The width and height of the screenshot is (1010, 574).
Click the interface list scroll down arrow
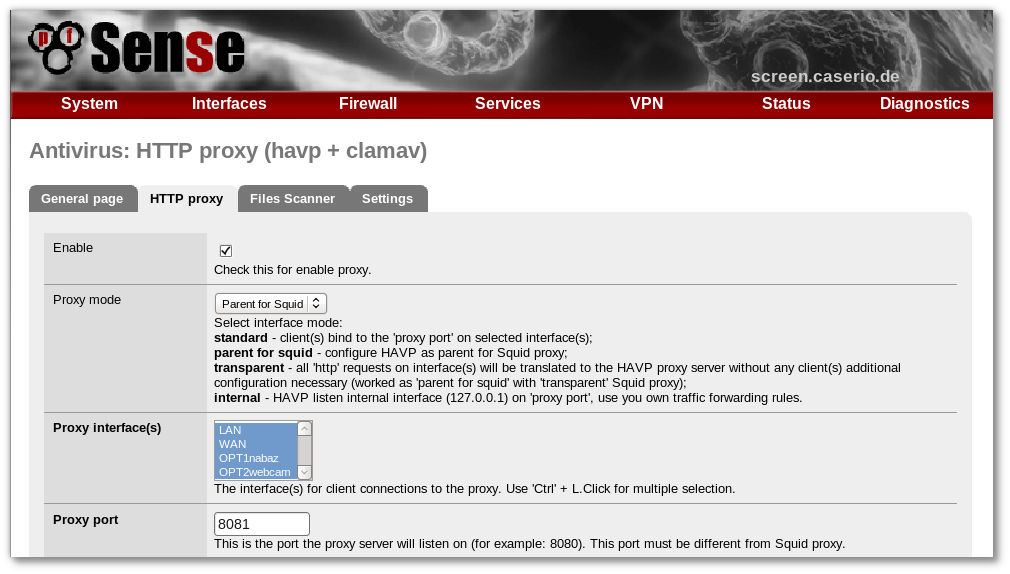(x=305, y=473)
